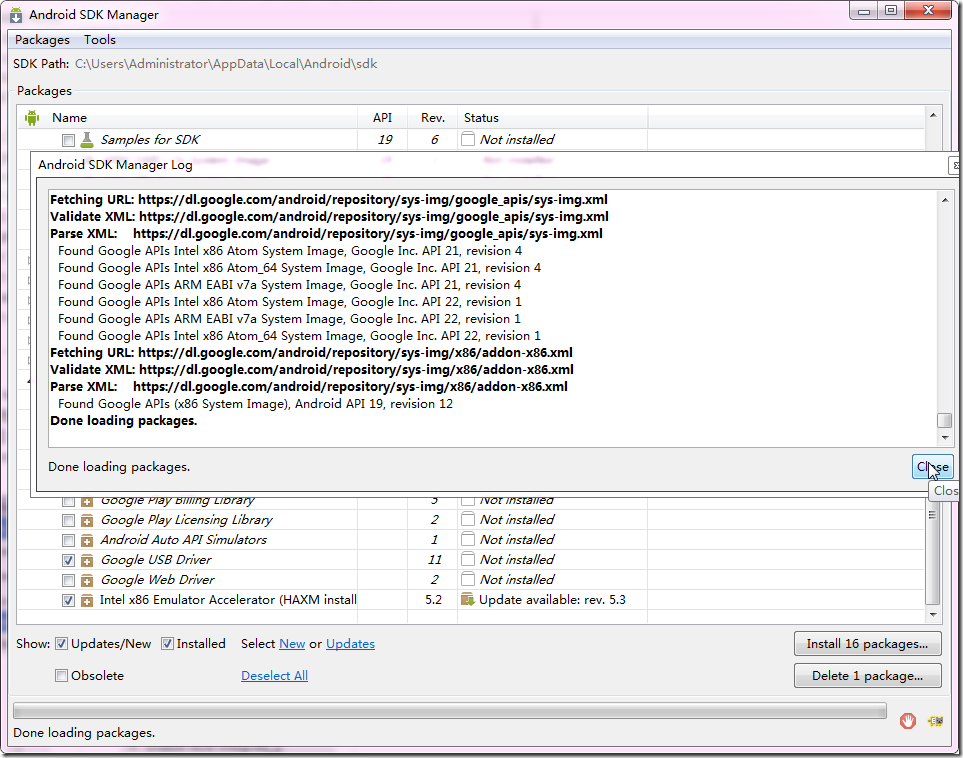Click the packages list scroll up arrow
This screenshot has width=963, height=758.
pyautogui.click(x=933, y=115)
